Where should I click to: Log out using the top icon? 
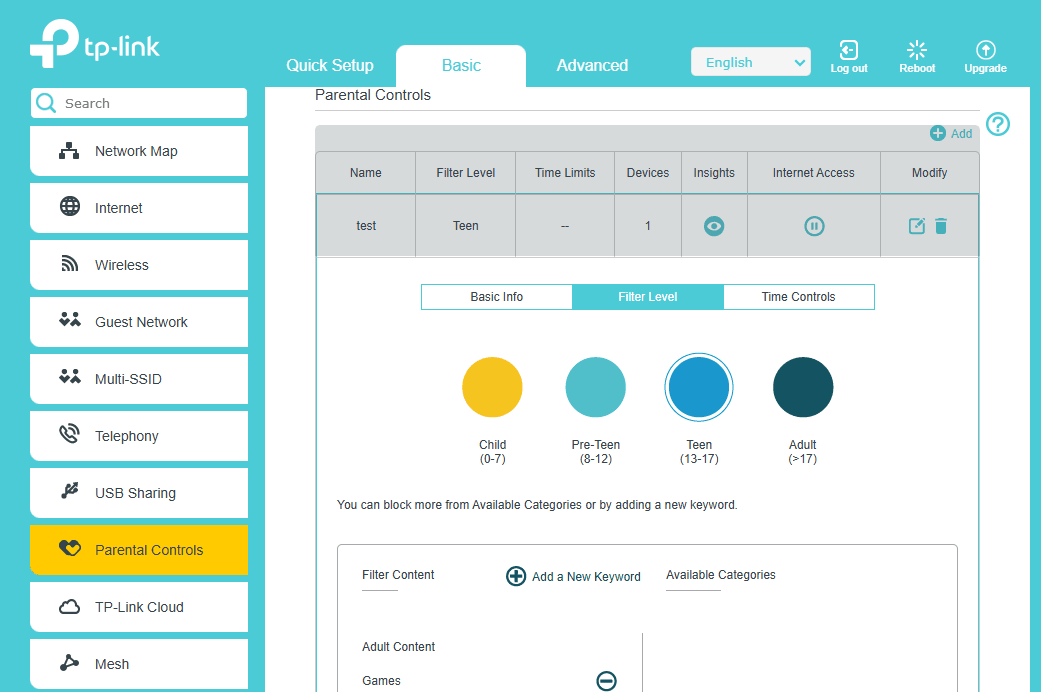(x=848, y=50)
